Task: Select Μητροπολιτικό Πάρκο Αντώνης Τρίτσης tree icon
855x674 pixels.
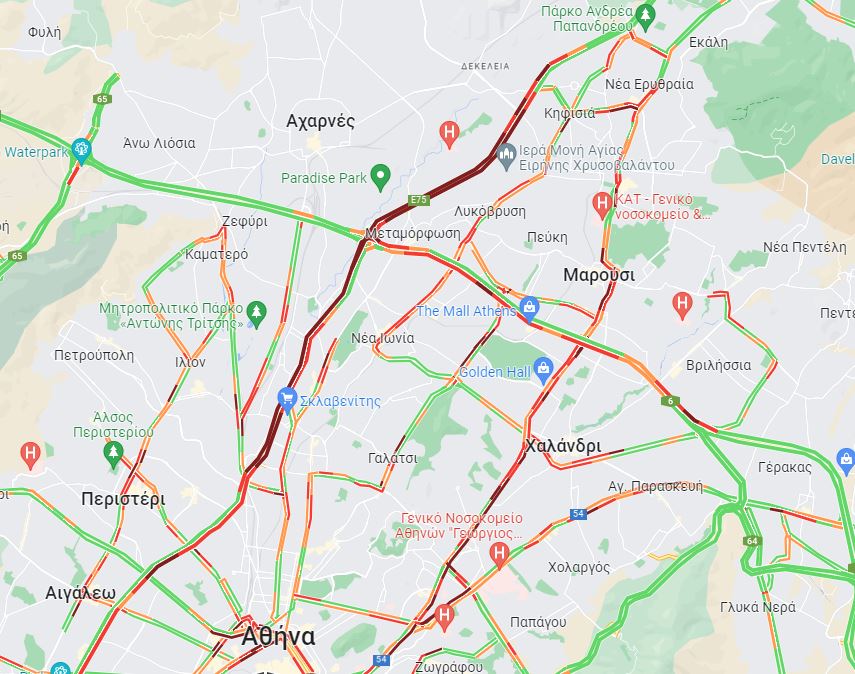Action: (x=256, y=314)
